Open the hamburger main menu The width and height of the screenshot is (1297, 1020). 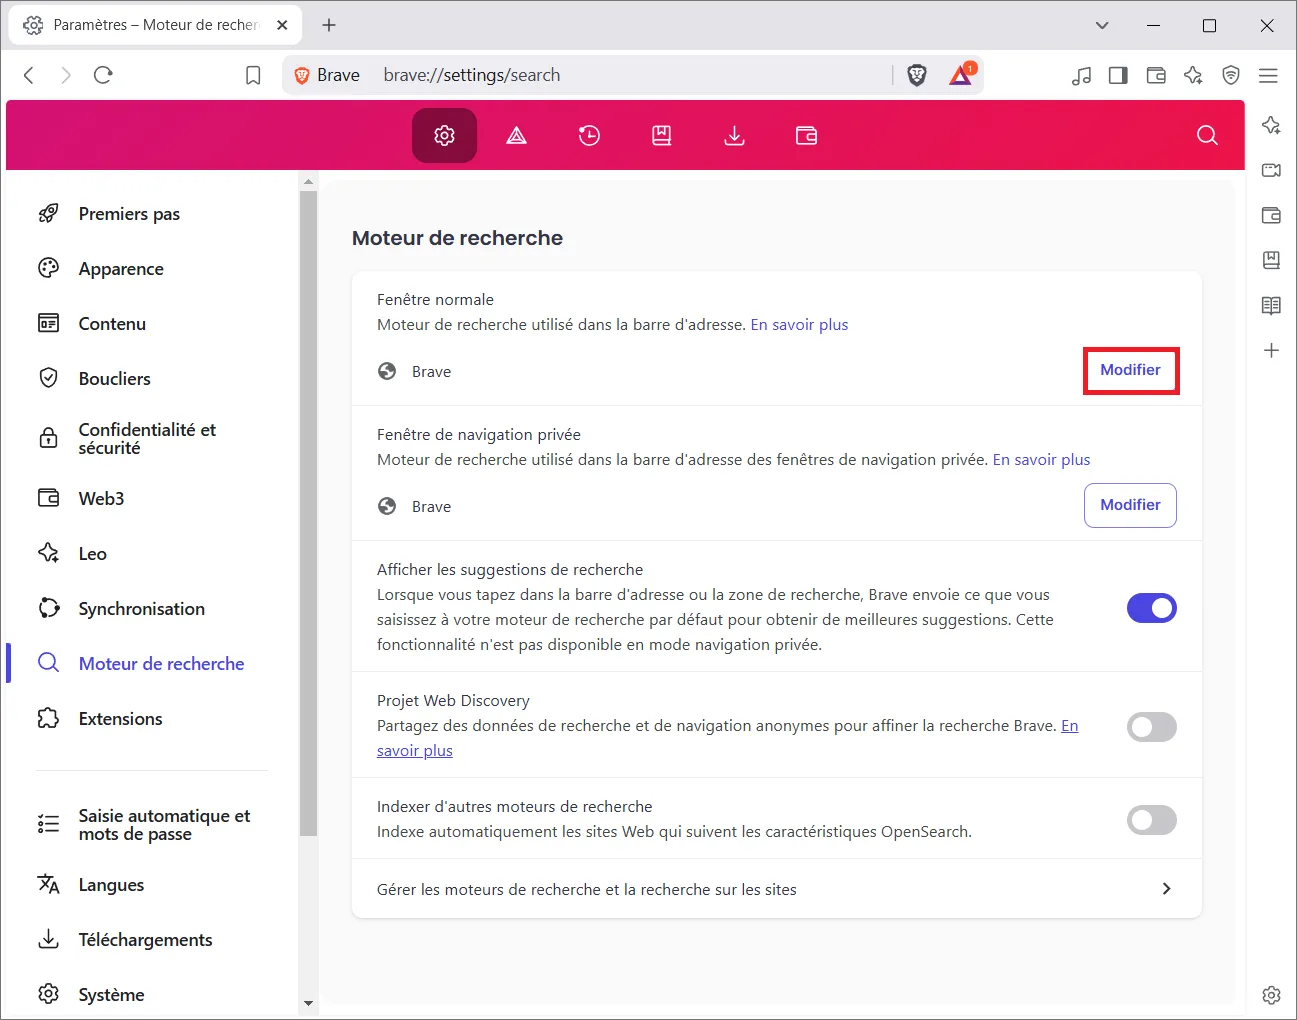point(1268,75)
